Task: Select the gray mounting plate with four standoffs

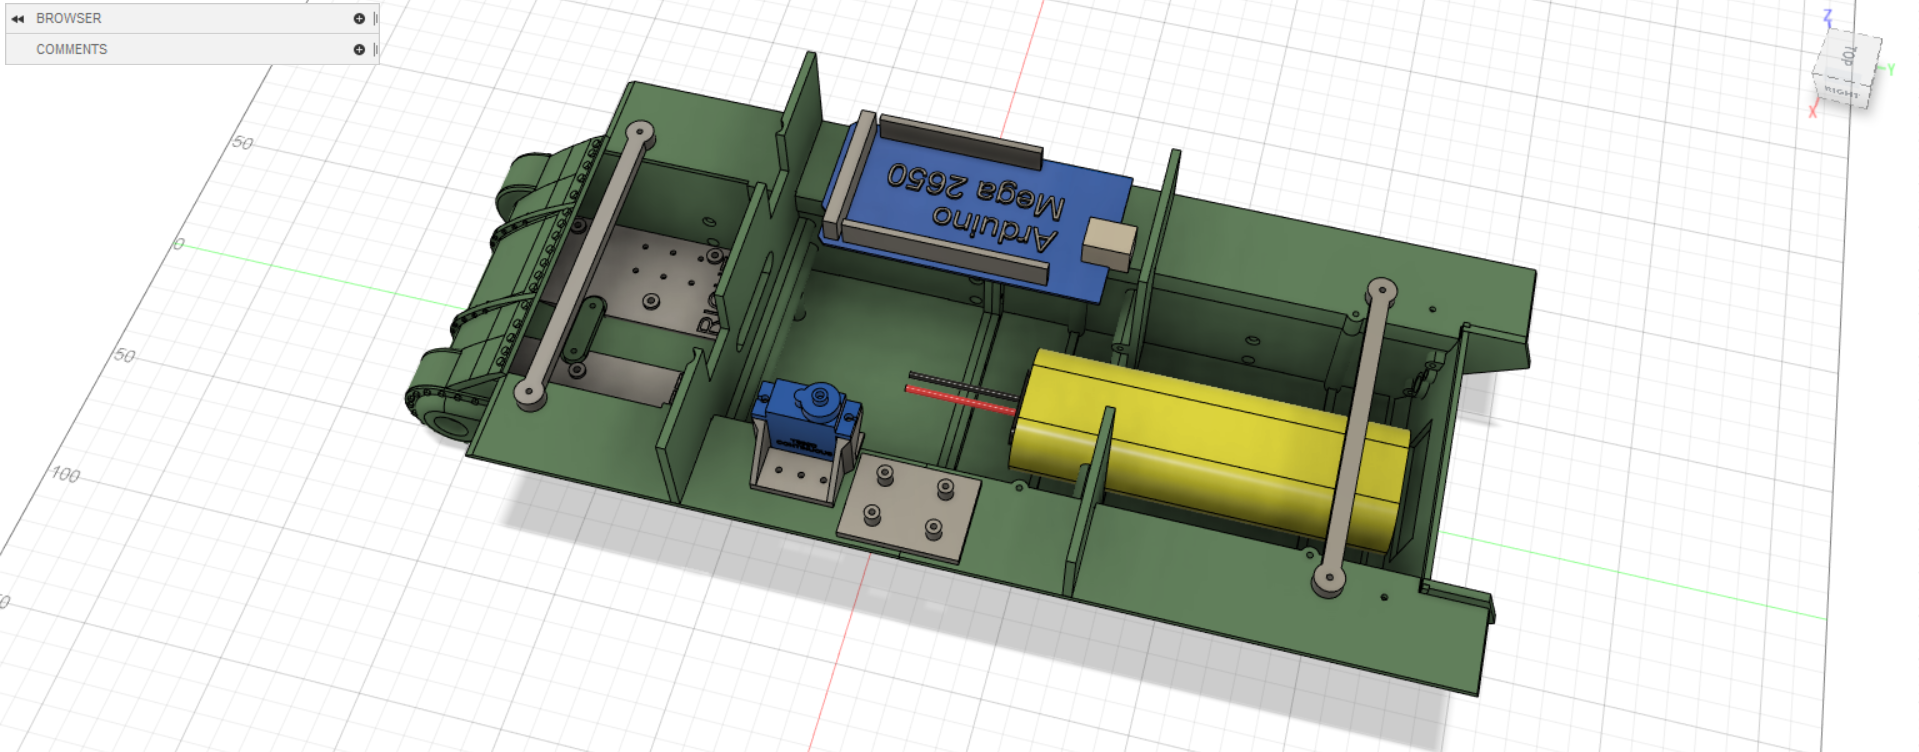Action: coord(907,508)
